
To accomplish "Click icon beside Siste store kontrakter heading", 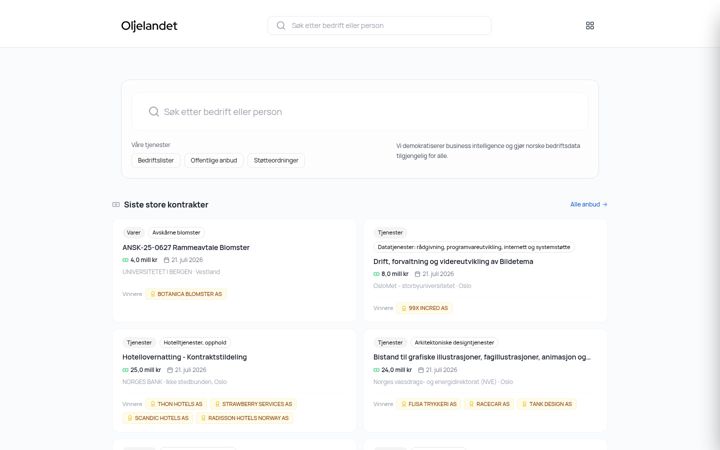I will (x=116, y=205).
